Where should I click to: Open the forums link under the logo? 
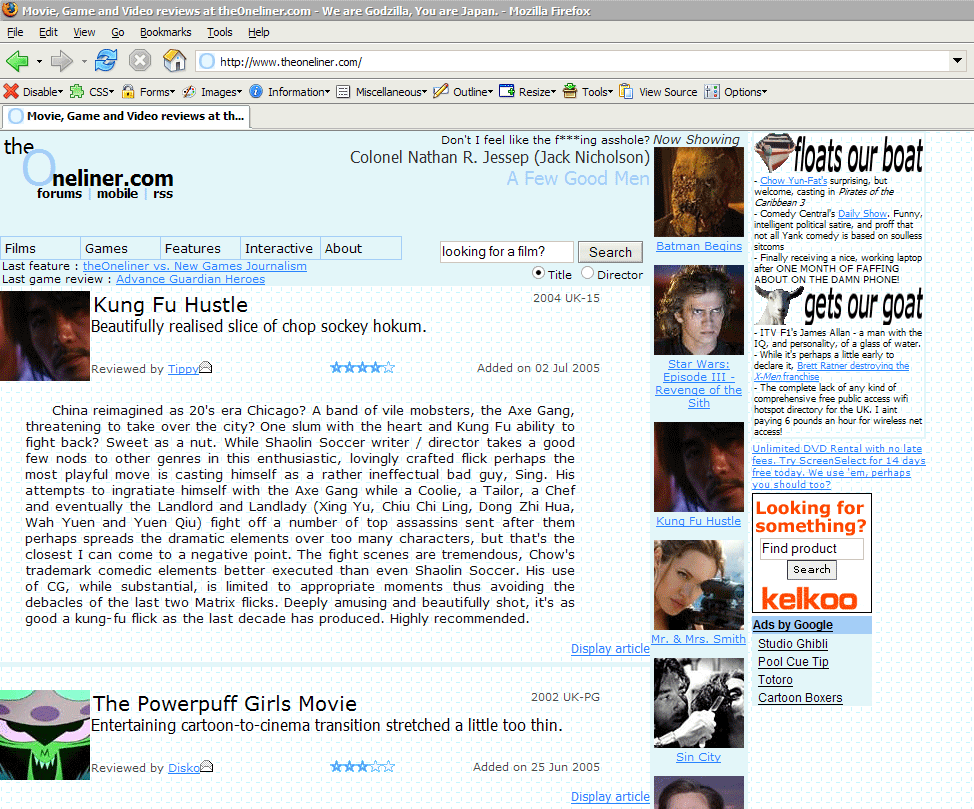[x=59, y=193]
